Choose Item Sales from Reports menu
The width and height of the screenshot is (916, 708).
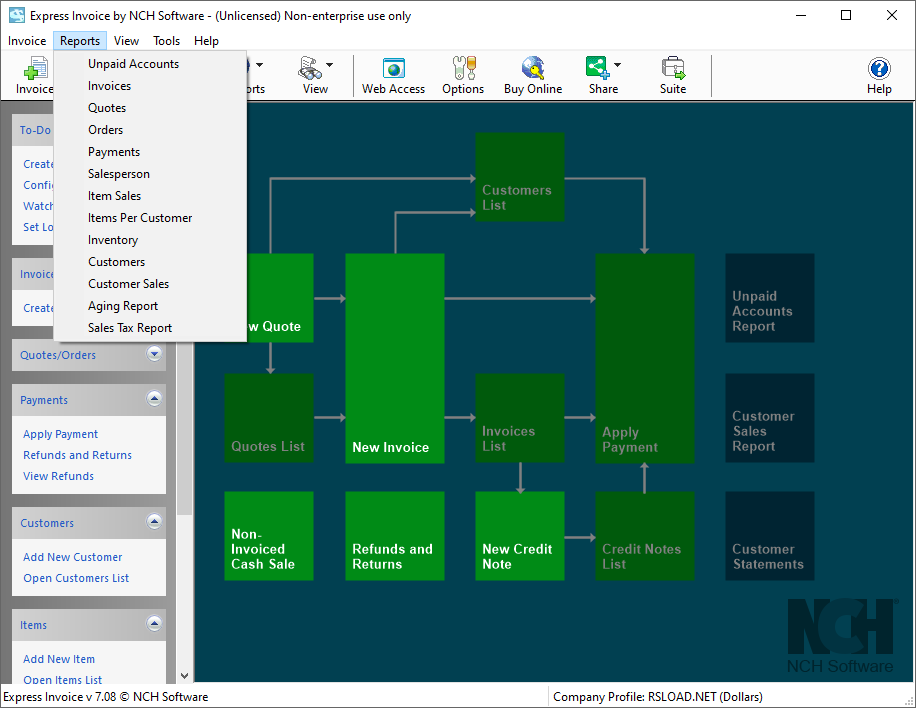point(150,196)
